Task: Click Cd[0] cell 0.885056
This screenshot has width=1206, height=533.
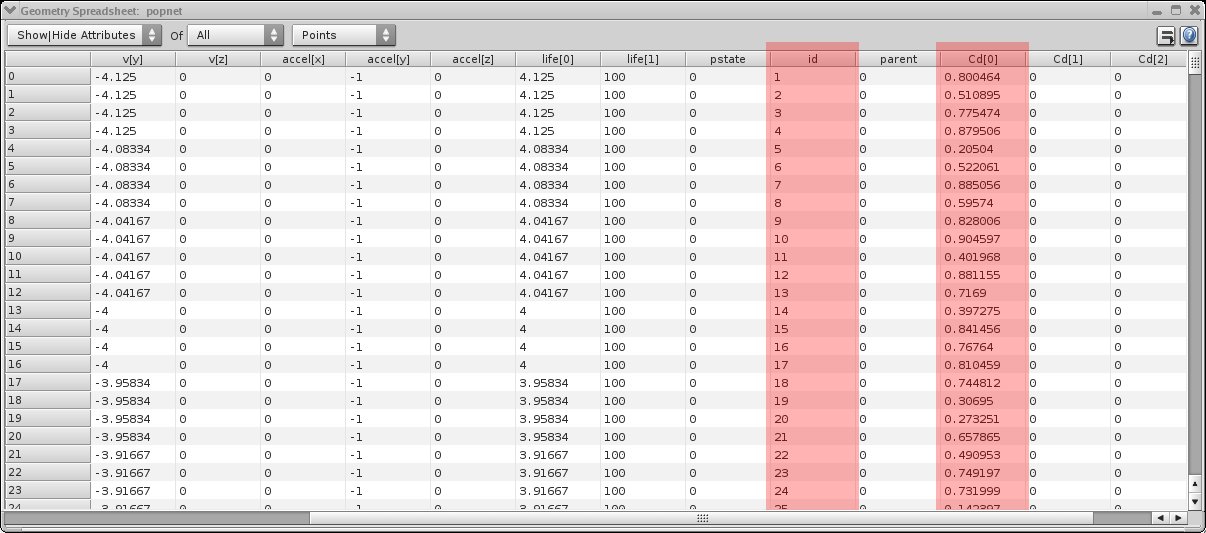Action: pyautogui.click(x=983, y=184)
